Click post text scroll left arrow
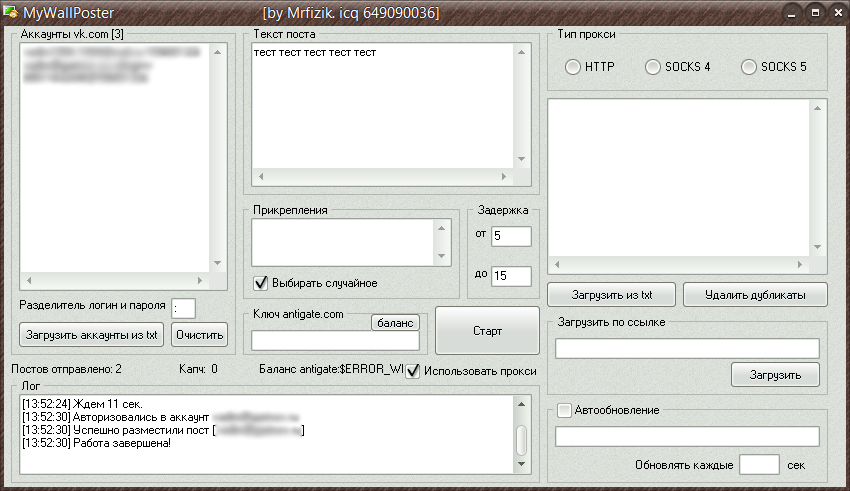 click(x=261, y=176)
